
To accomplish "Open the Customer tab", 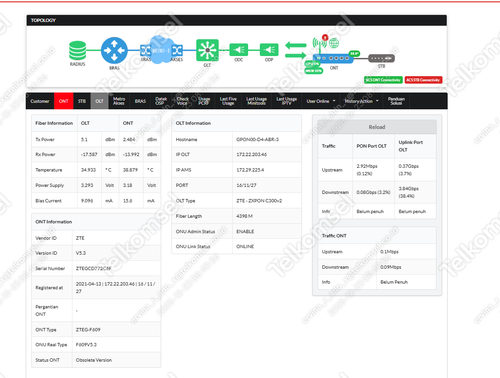I will [40, 101].
